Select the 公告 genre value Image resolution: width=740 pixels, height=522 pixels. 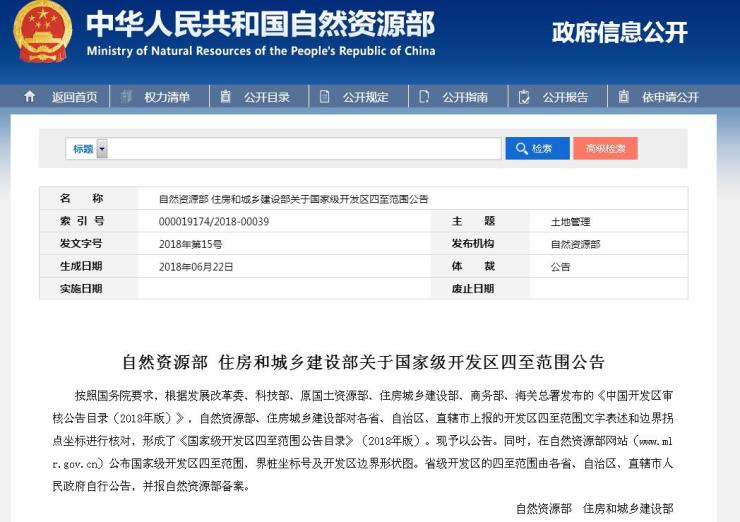click(x=560, y=267)
